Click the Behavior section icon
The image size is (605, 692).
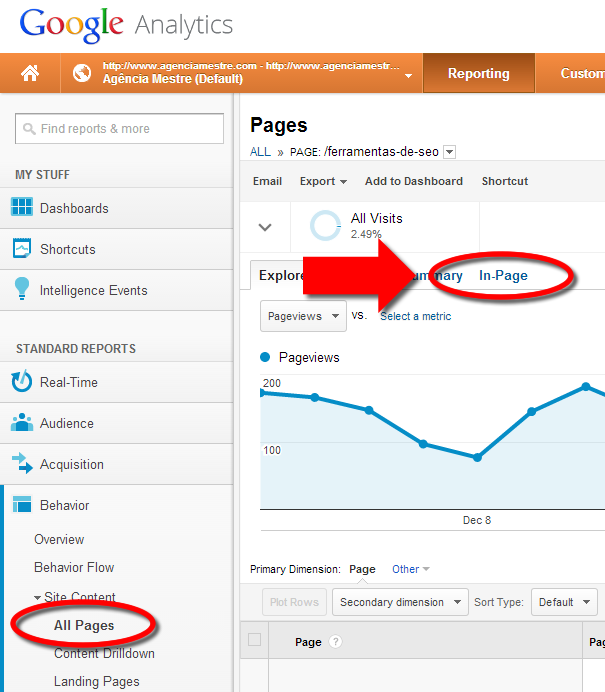click(x=21, y=505)
